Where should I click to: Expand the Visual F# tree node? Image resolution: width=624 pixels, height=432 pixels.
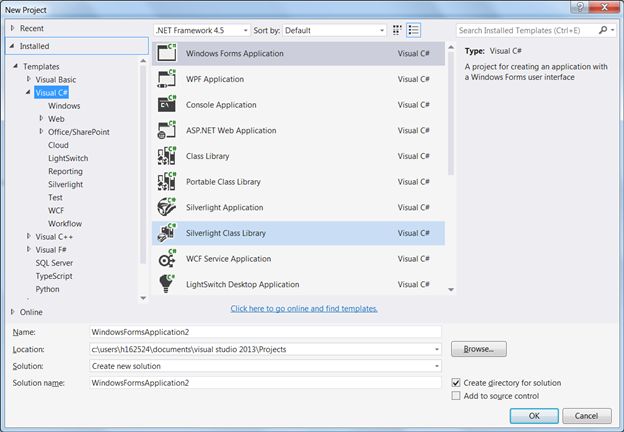tap(29, 249)
